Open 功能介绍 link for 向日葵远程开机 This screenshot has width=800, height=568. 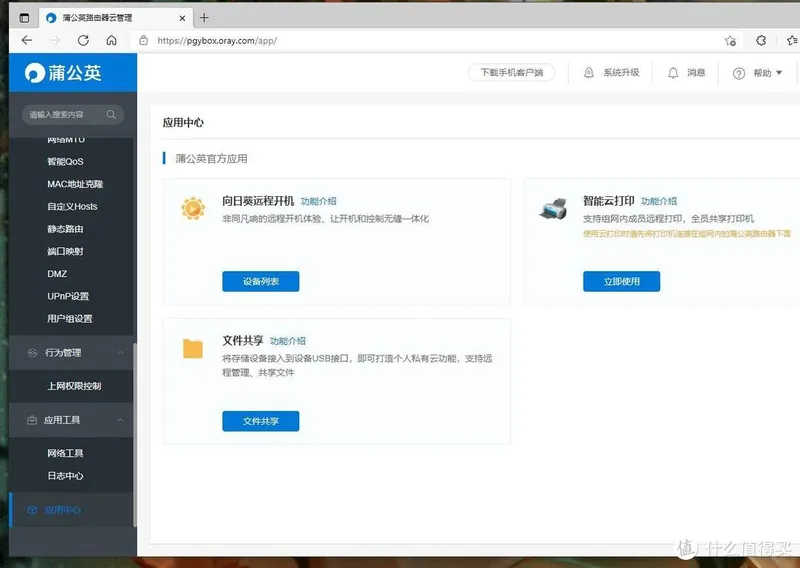tap(318, 201)
